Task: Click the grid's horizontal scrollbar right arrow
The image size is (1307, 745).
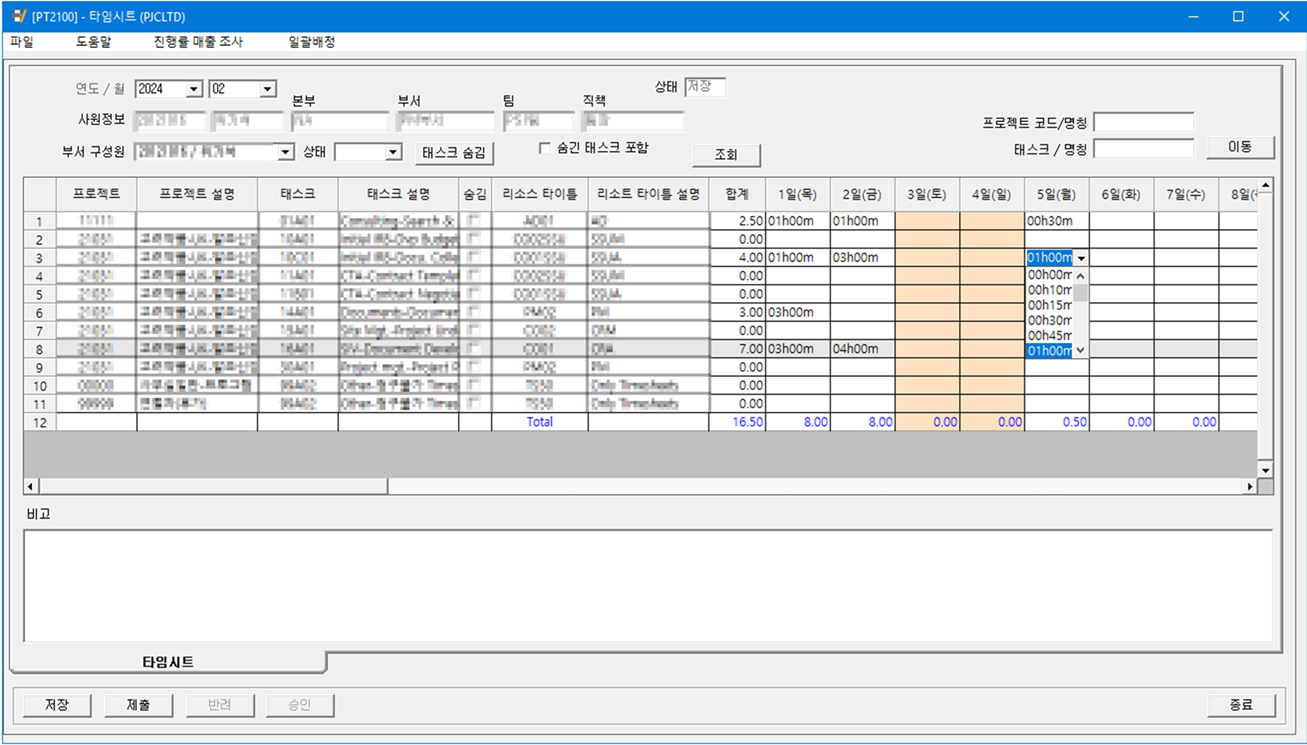Action: pos(1249,487)
